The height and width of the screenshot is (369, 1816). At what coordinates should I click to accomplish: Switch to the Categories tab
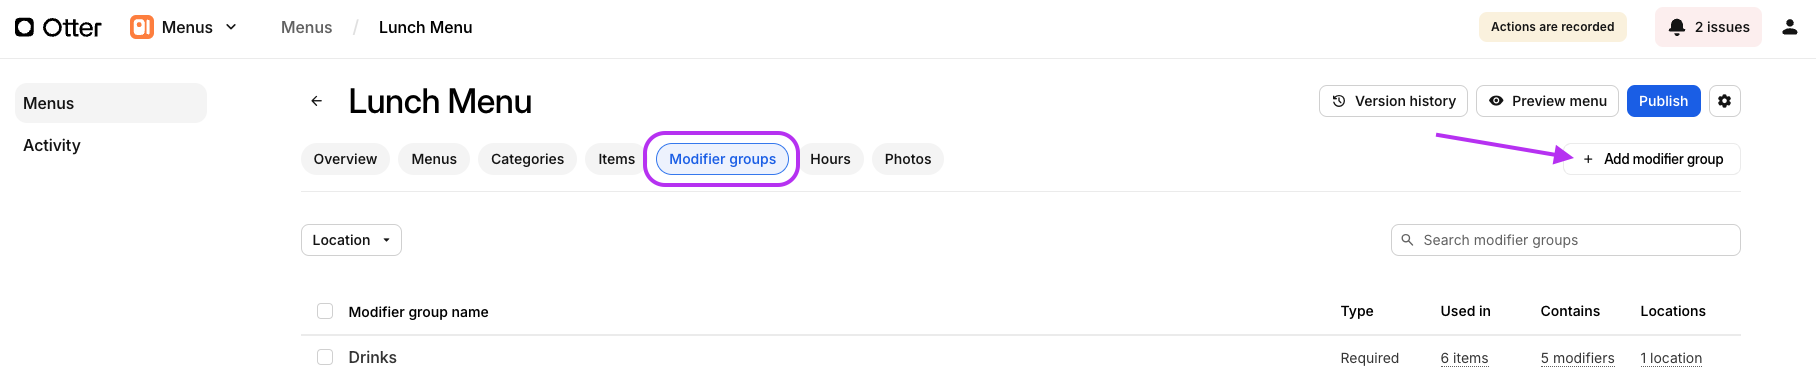point(527,159)
